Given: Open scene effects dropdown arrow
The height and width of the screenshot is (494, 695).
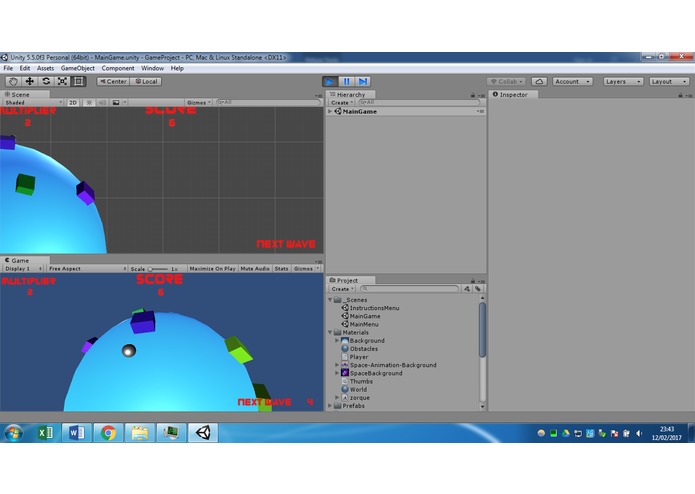Looking at the screenshot, I should pyautogui.click(x=125, y=102).
